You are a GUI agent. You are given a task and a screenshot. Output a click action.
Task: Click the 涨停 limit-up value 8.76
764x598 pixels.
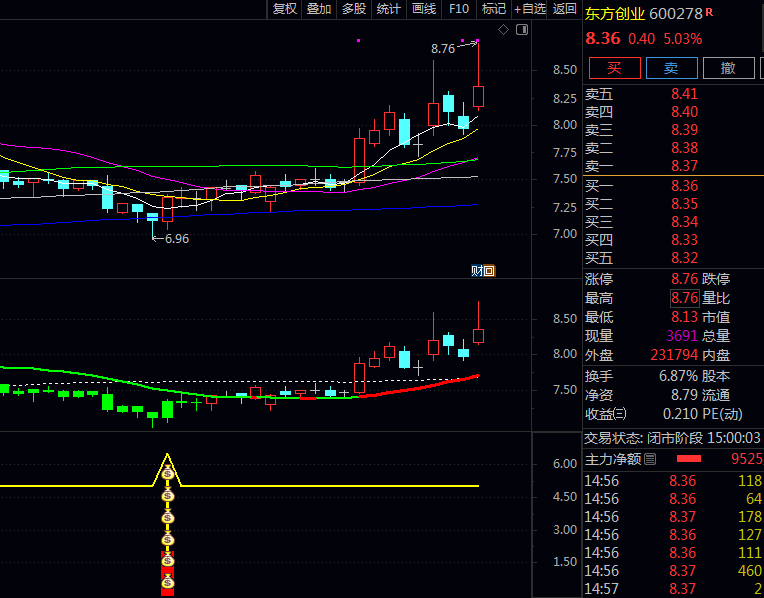684,279
